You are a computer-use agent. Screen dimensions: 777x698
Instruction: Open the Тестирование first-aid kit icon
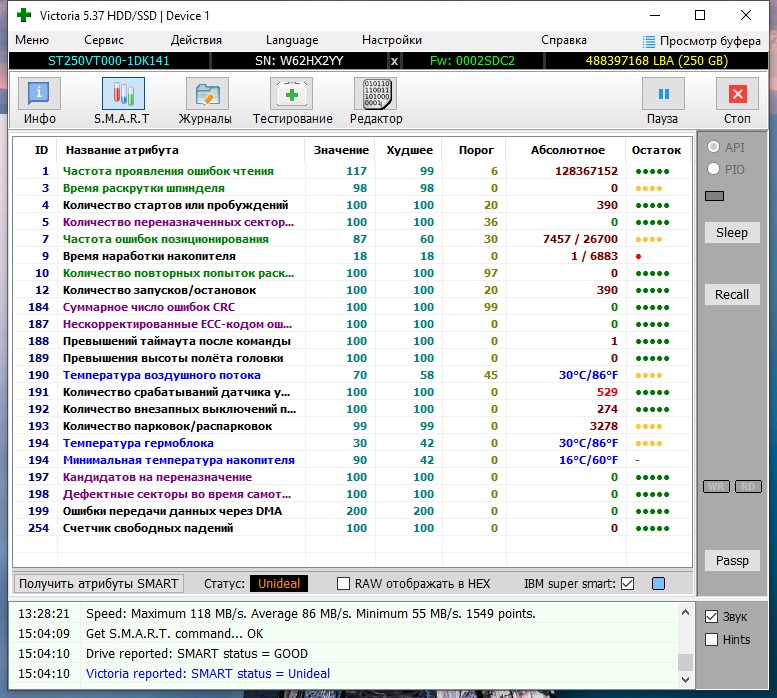point(291,94)
